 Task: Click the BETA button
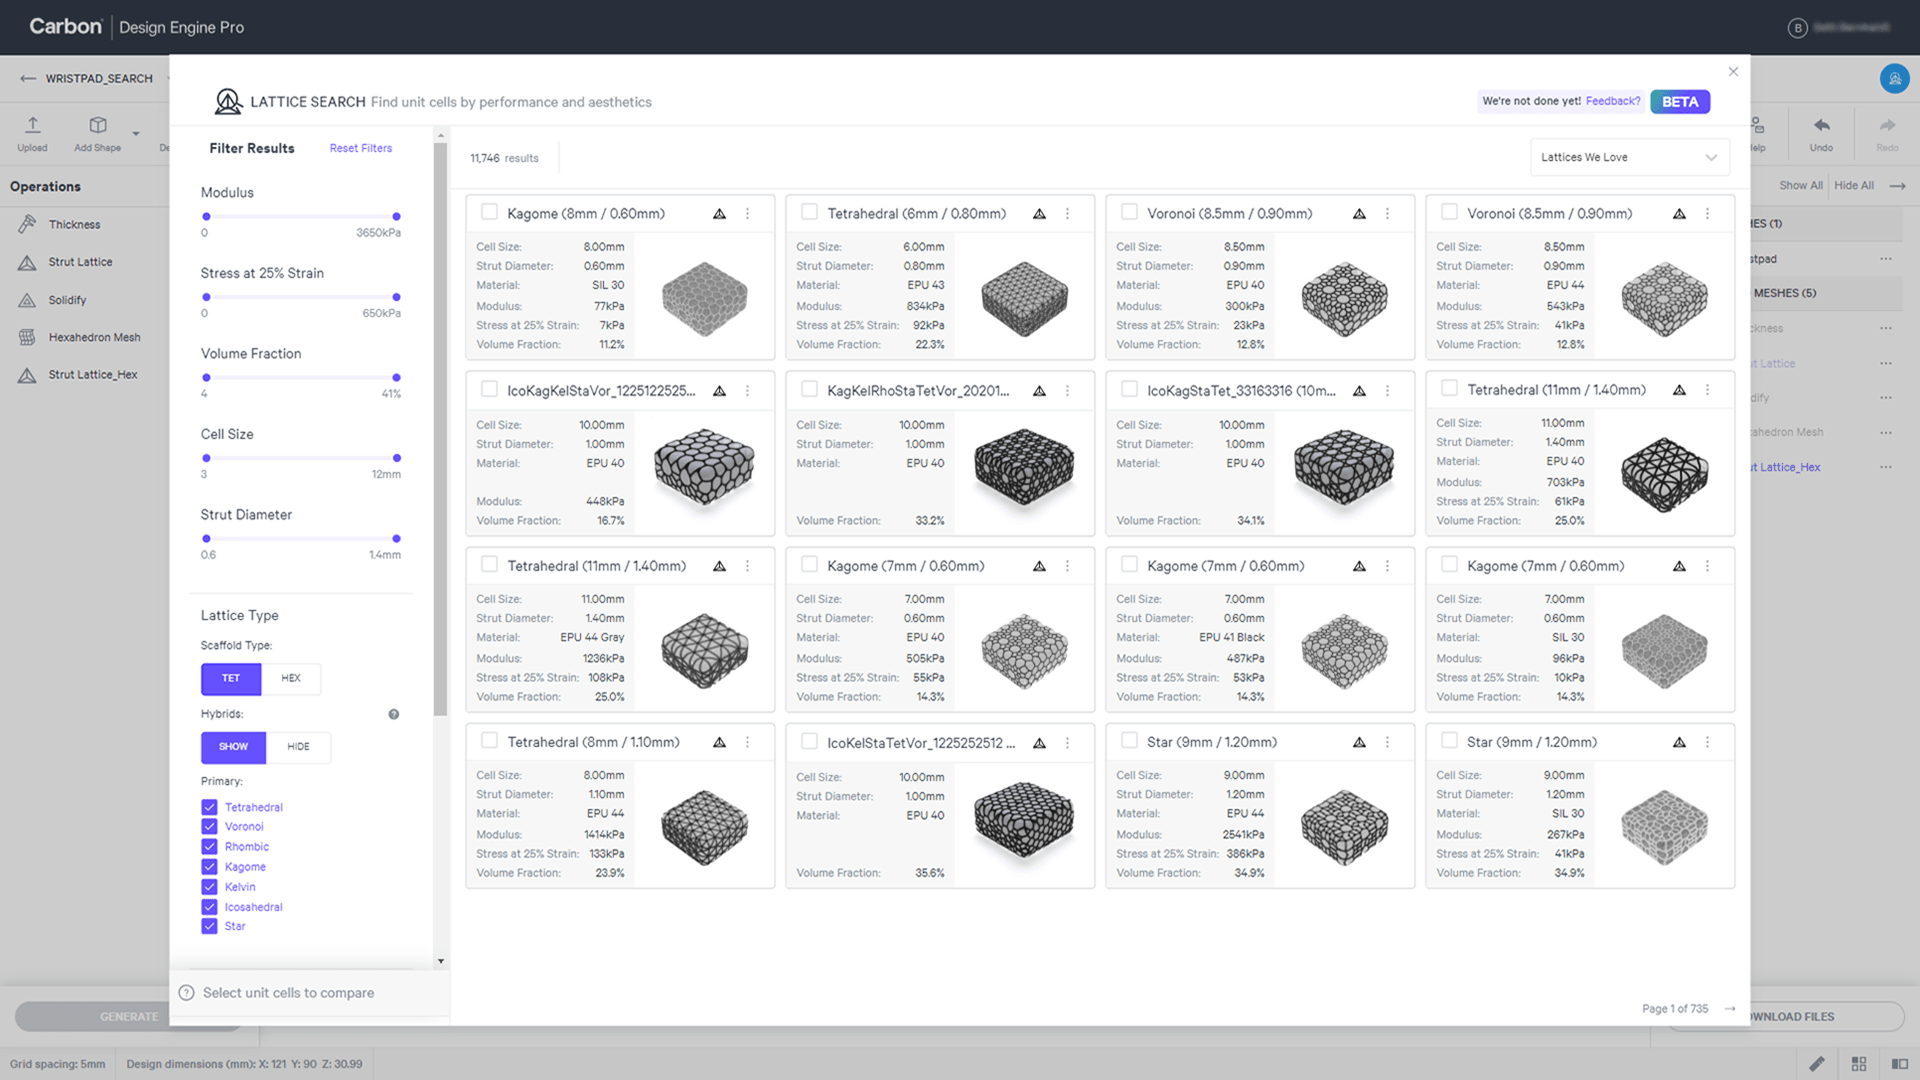[1680, 102]
